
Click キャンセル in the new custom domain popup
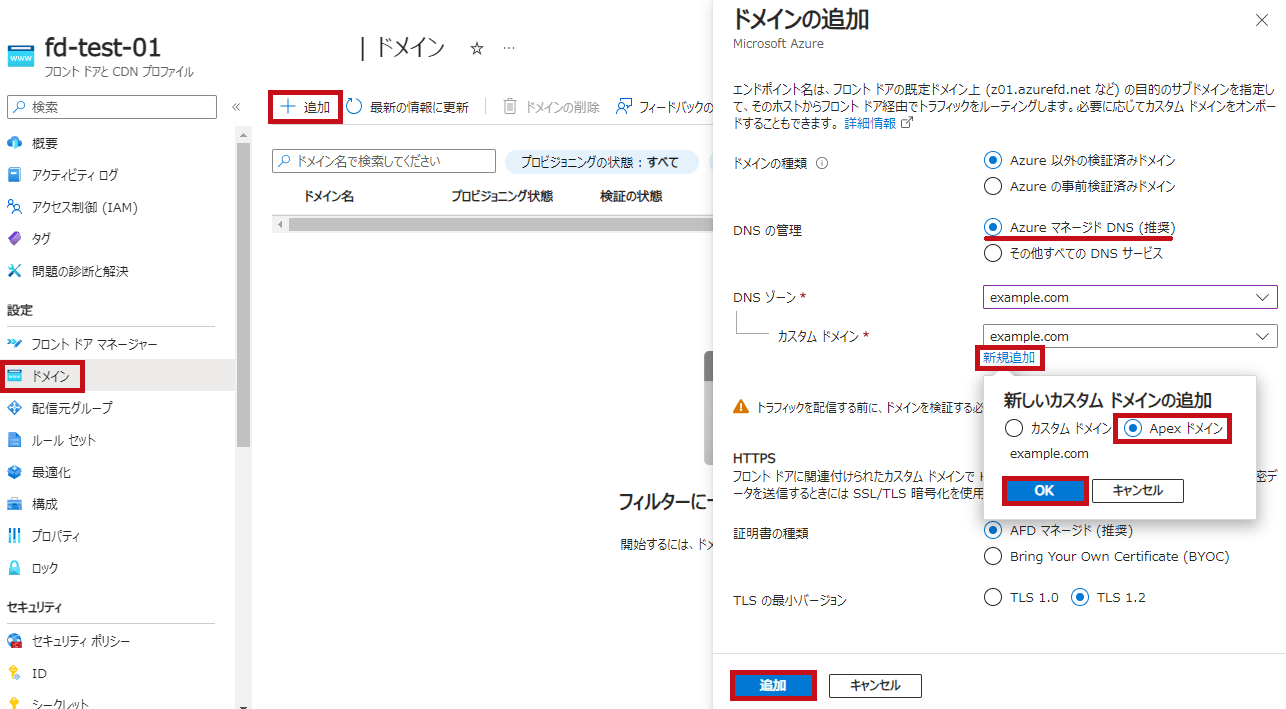point(1138,491)
